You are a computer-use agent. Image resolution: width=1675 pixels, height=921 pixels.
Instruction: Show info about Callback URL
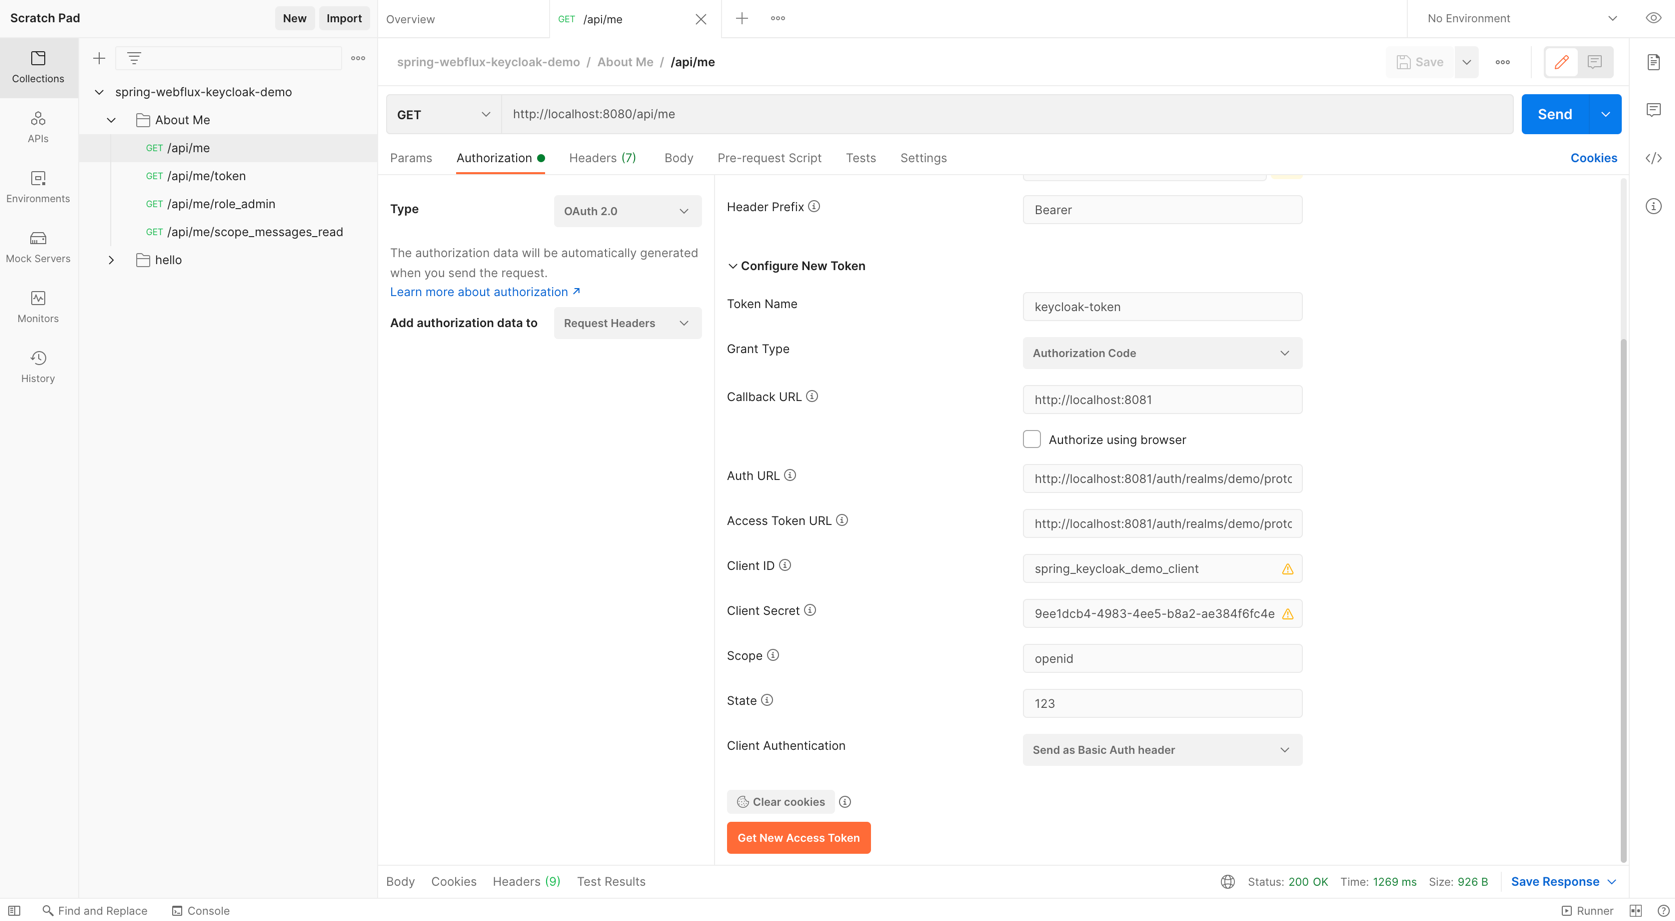812,397
